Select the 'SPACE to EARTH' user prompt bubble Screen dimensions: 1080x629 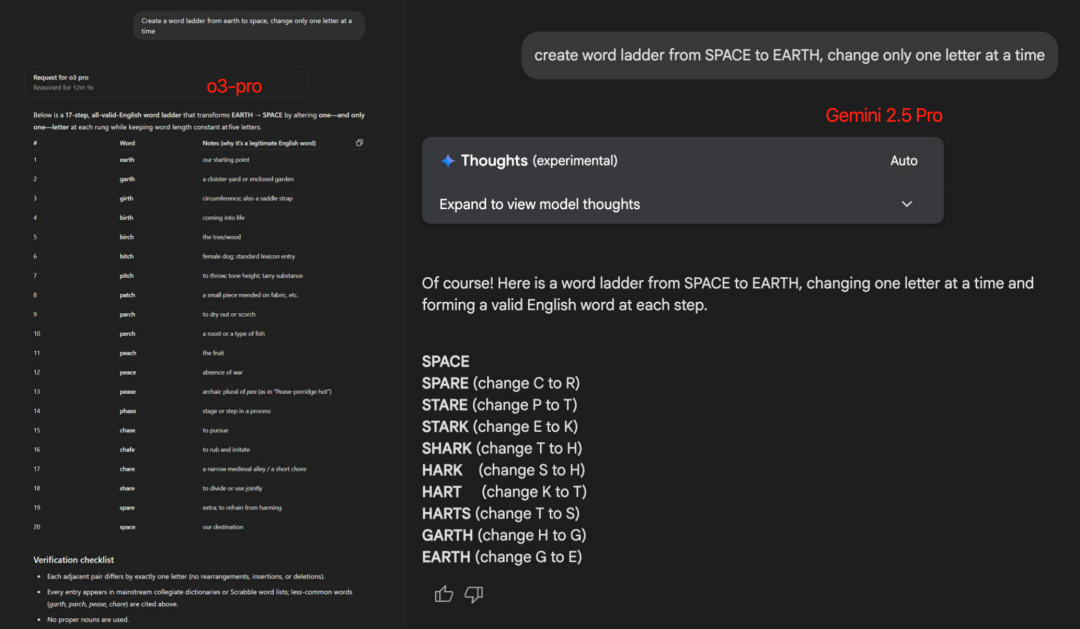click(x=789, y=55)
